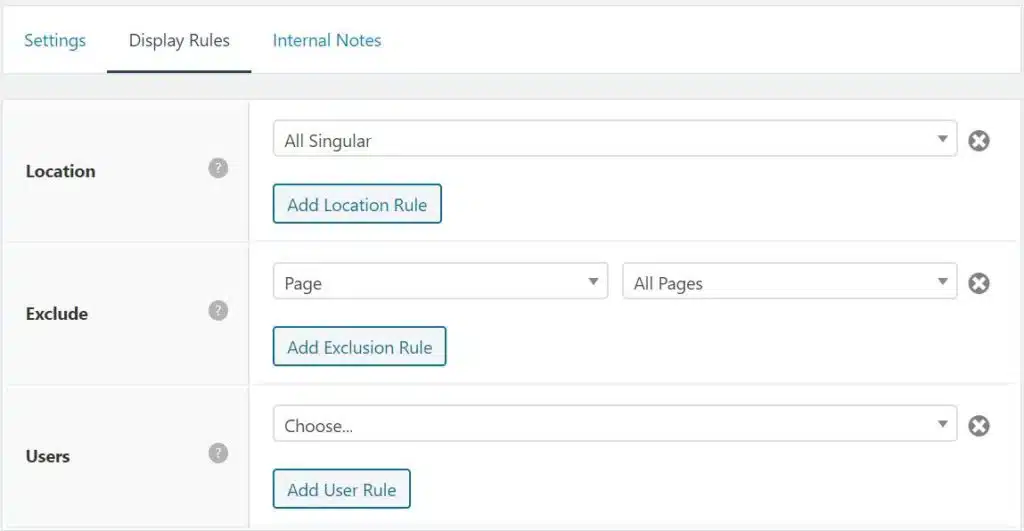Open the Internal Notes tab
This screenshot has height=531, width=1024.
tap(327, 40)
